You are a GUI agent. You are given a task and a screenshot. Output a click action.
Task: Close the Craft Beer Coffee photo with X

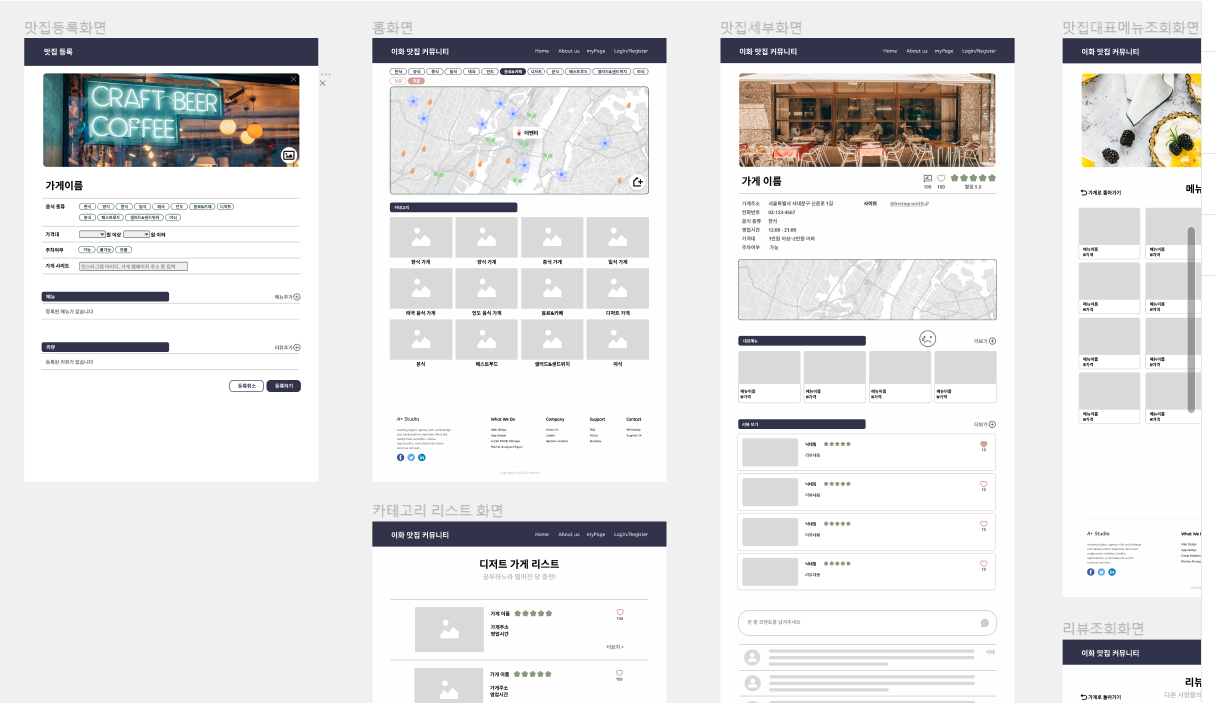pyautogui.click(x=293, y=78)
